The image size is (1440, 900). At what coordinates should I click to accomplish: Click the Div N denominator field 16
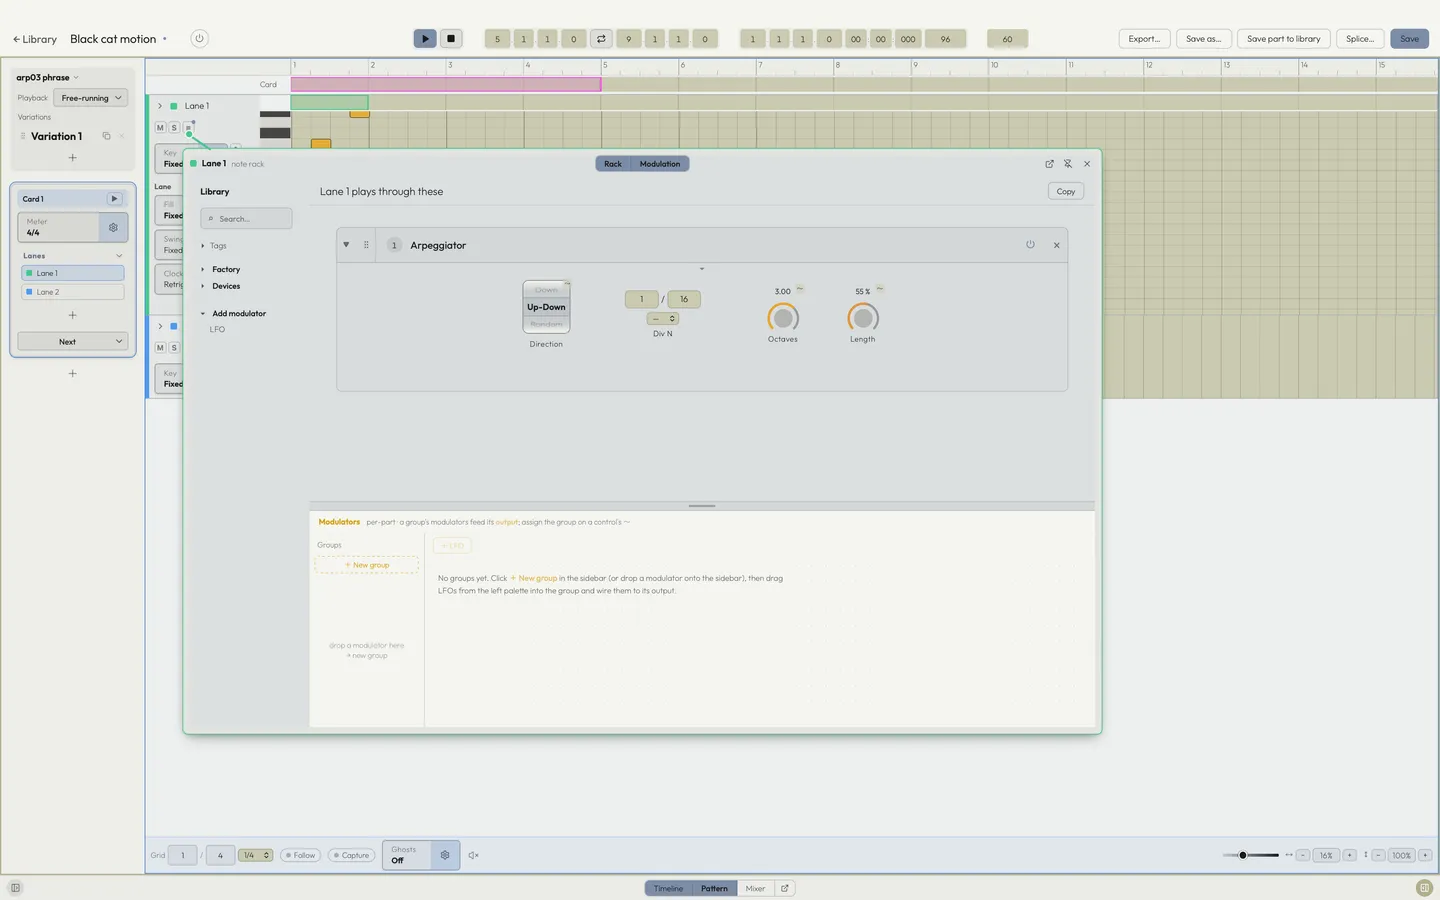coord(684,299)
